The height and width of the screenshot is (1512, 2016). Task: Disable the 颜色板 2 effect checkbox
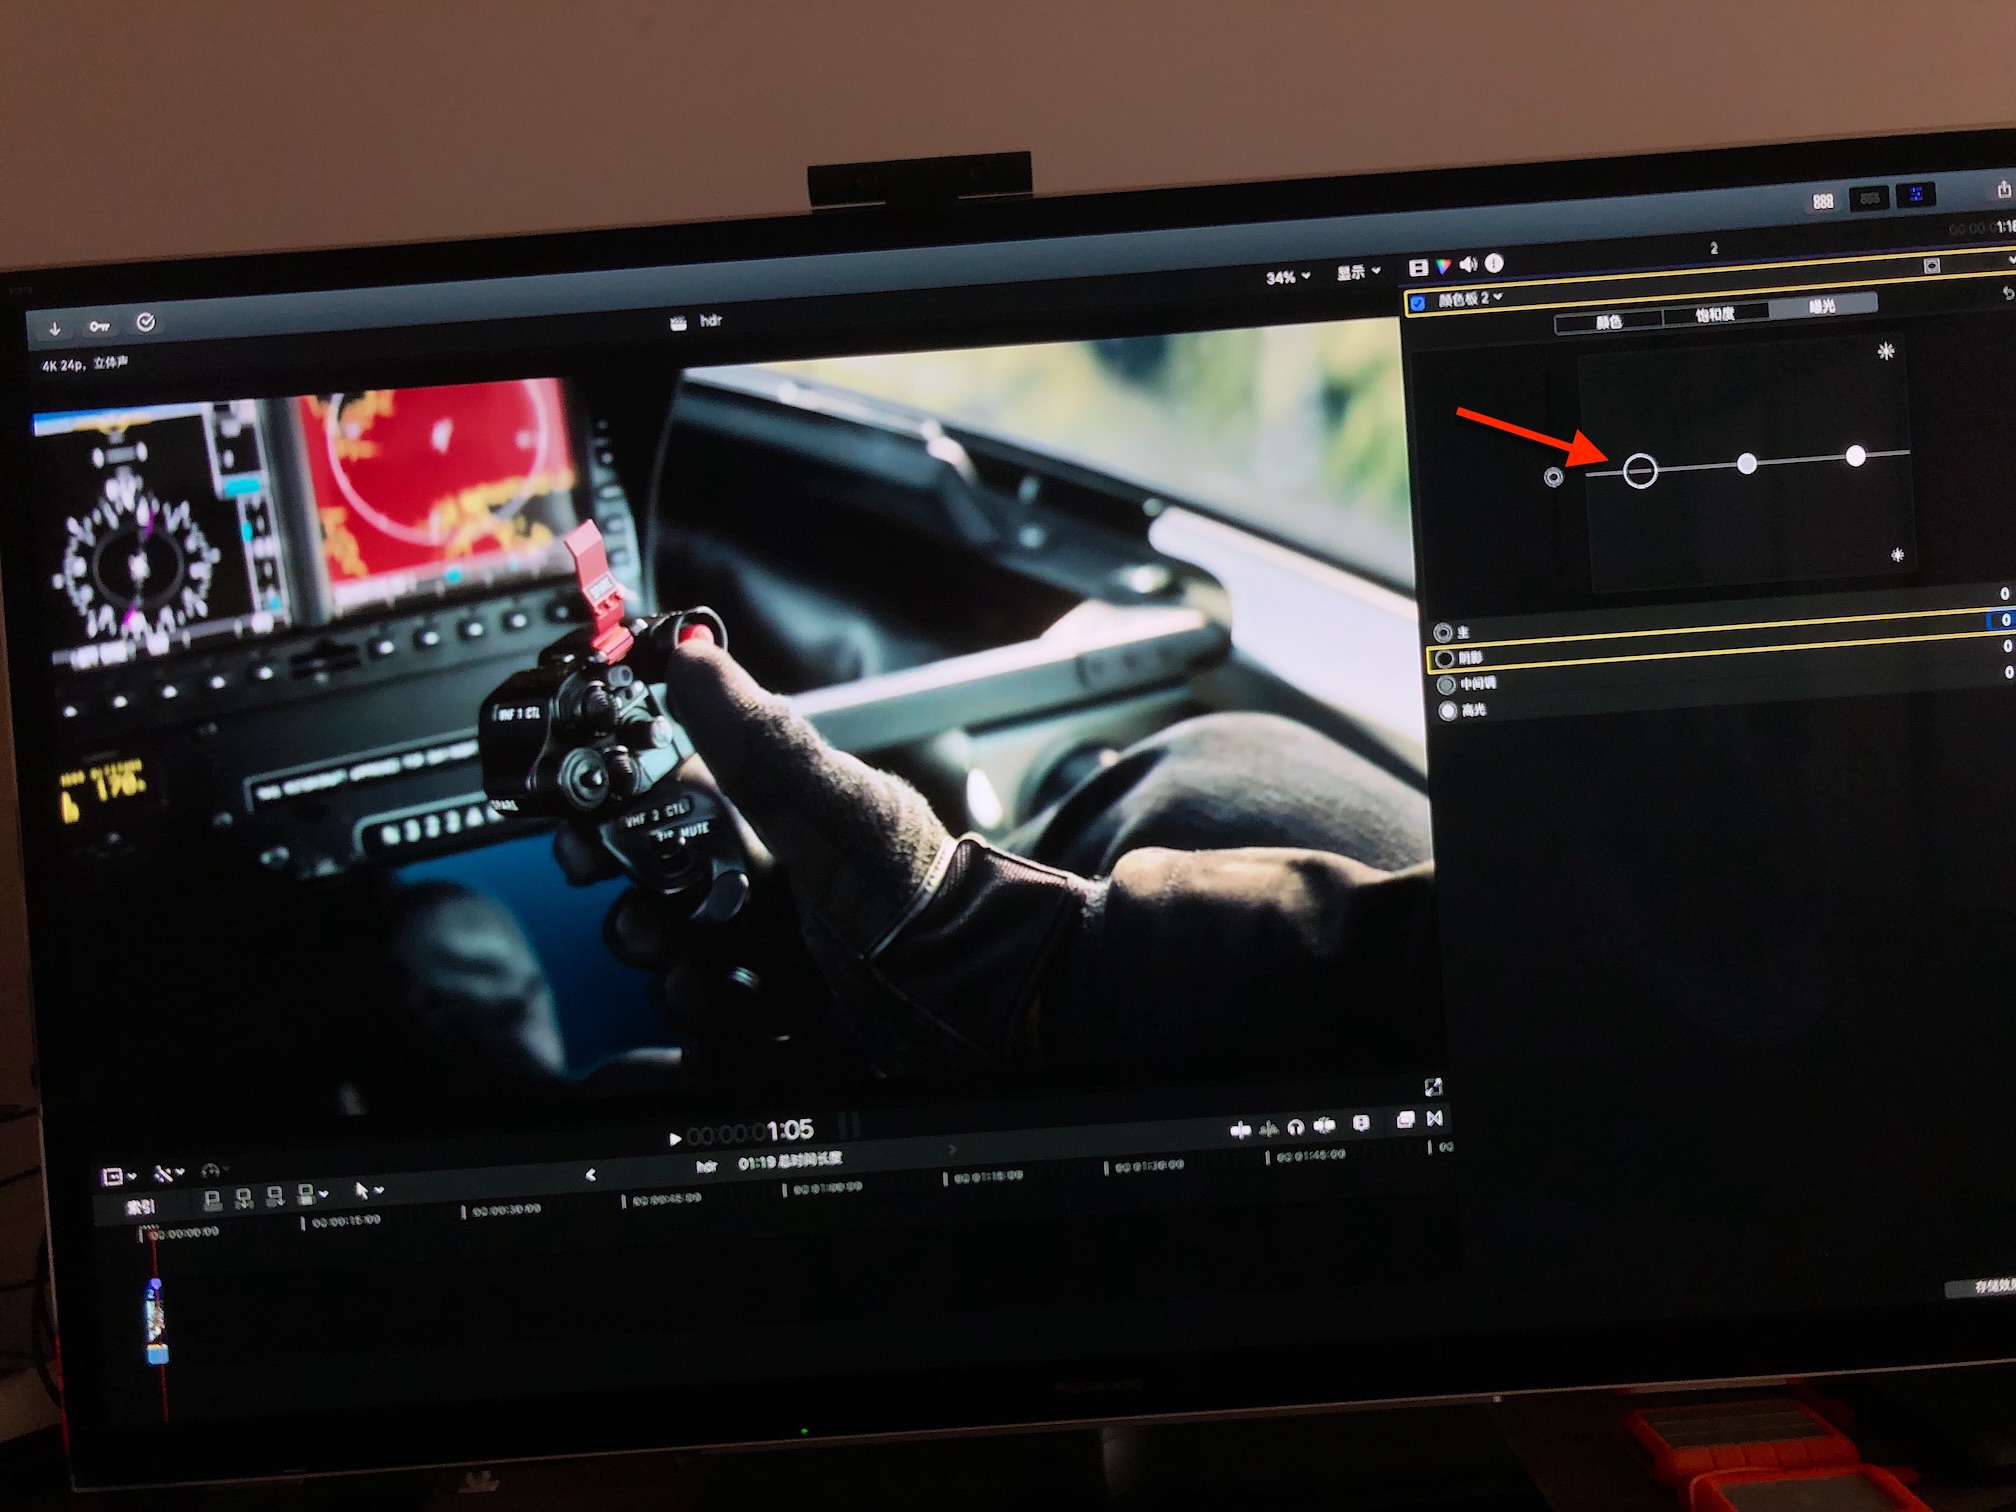pyautogui.click(x=1417, y=303)
